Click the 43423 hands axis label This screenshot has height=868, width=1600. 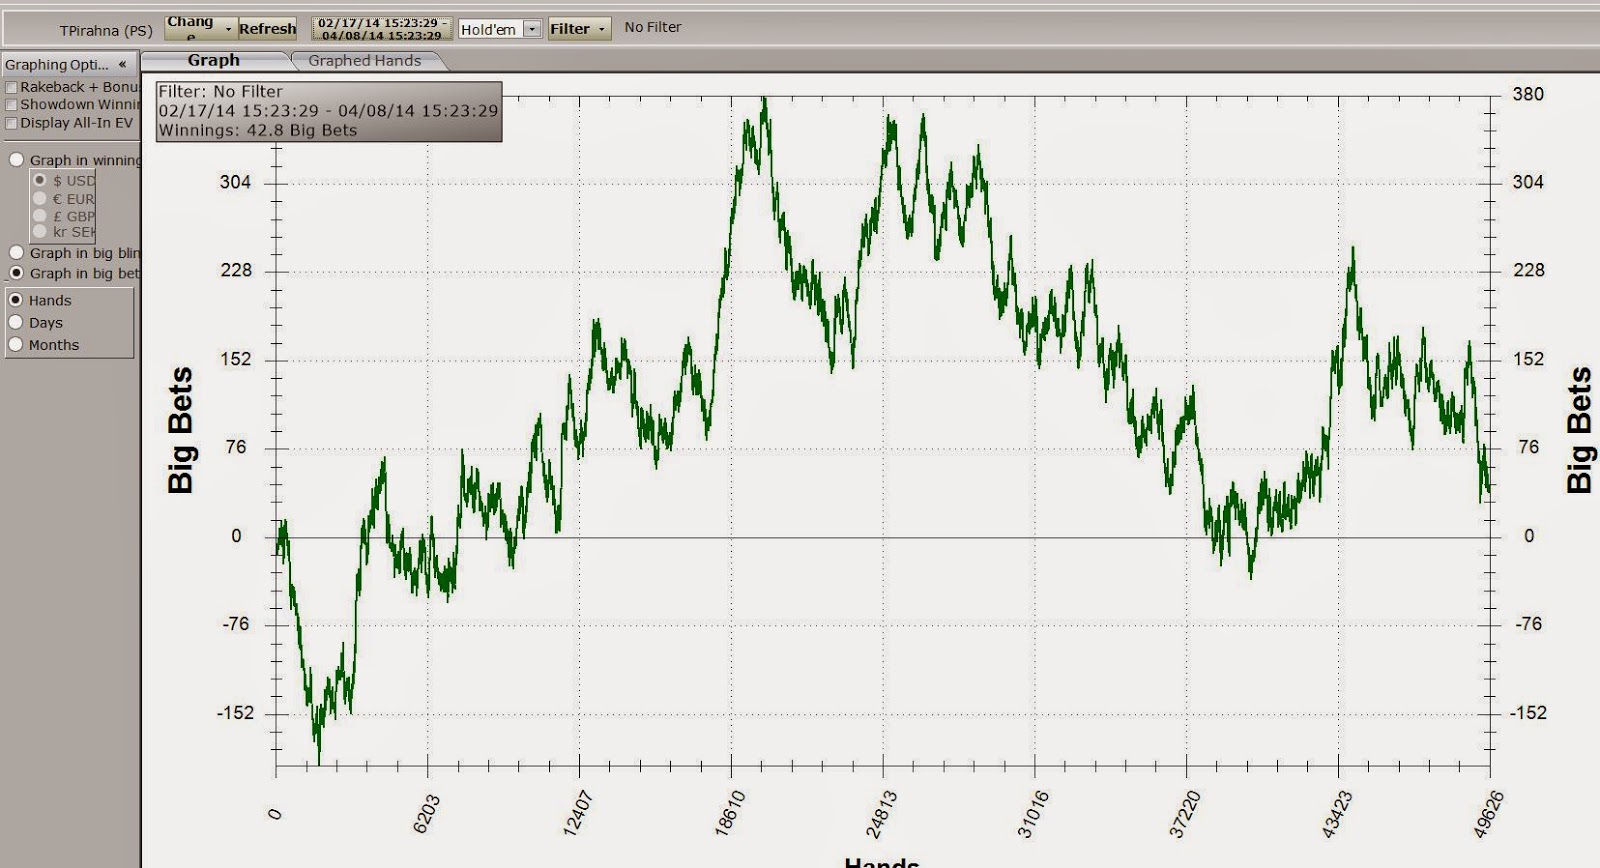[x=1337, y=814]
